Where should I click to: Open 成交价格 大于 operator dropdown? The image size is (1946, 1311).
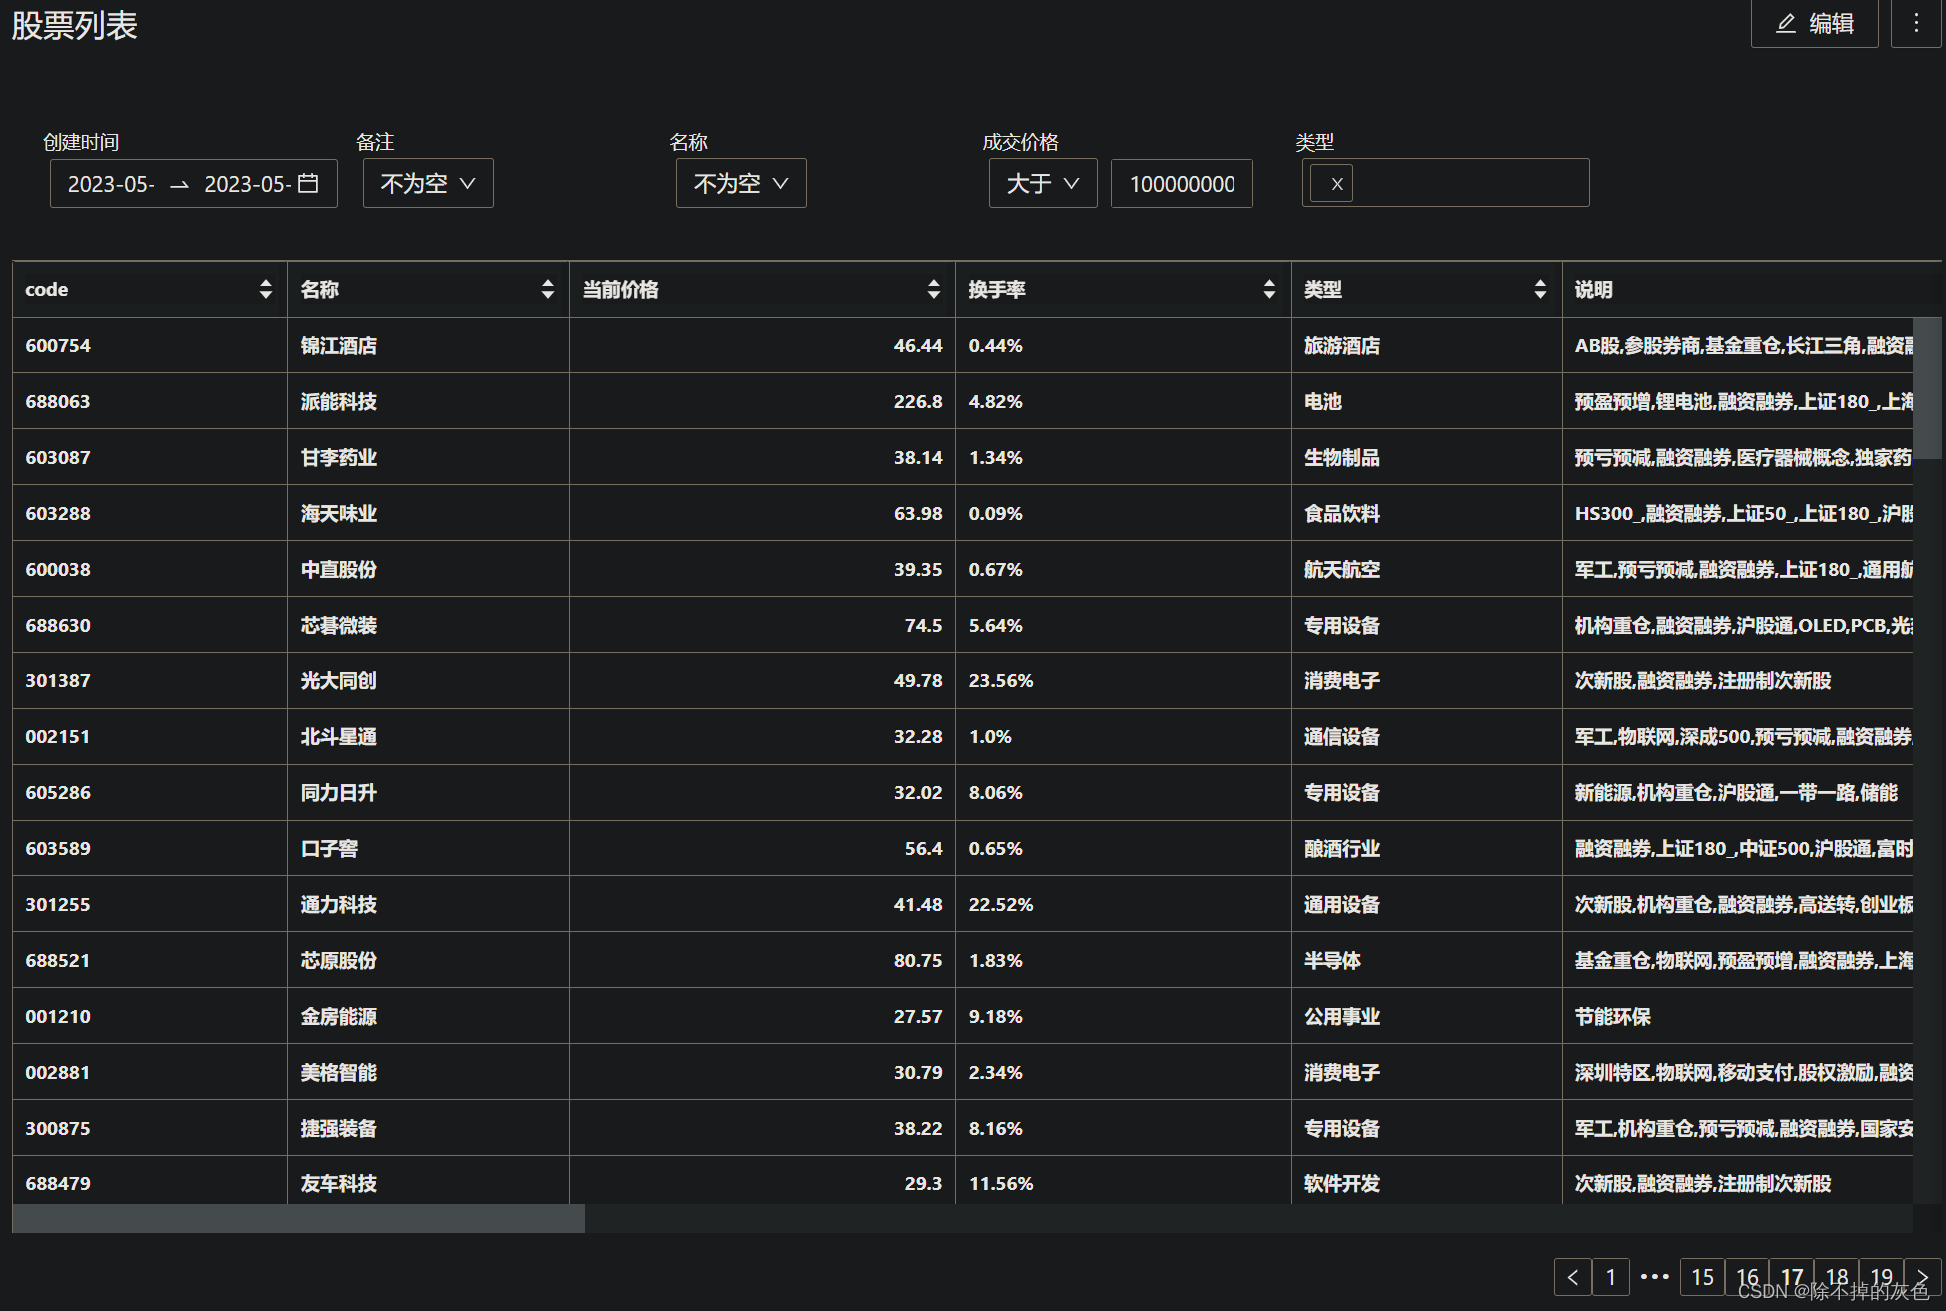pos(1043,183)
